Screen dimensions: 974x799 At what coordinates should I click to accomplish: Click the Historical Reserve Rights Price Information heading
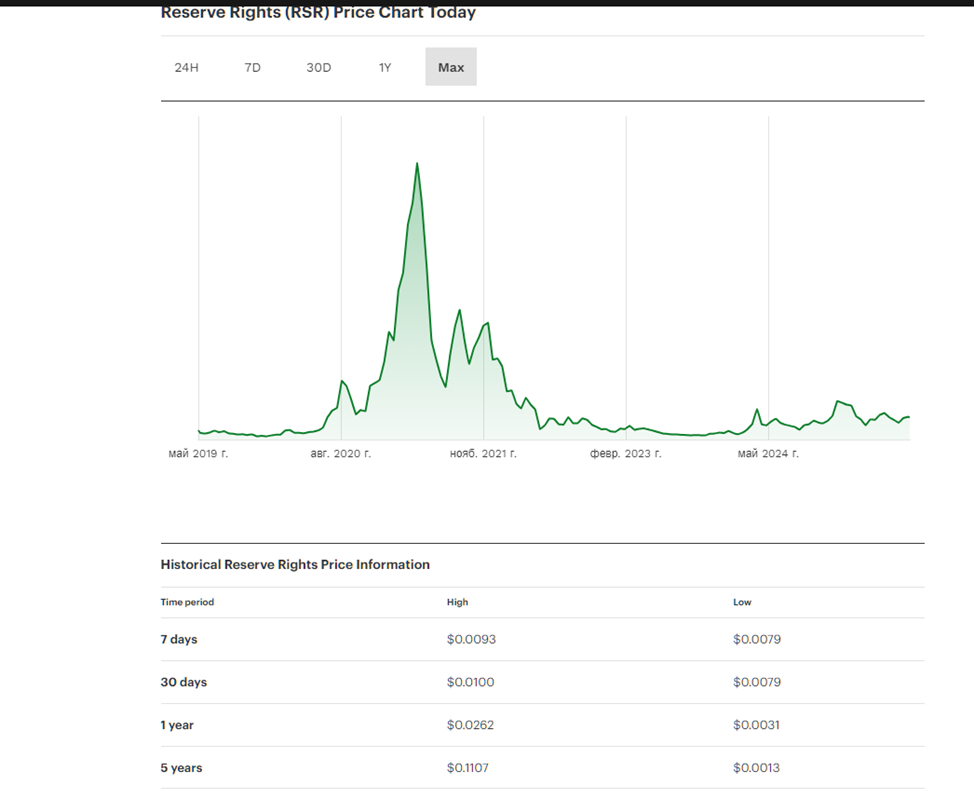295,564
